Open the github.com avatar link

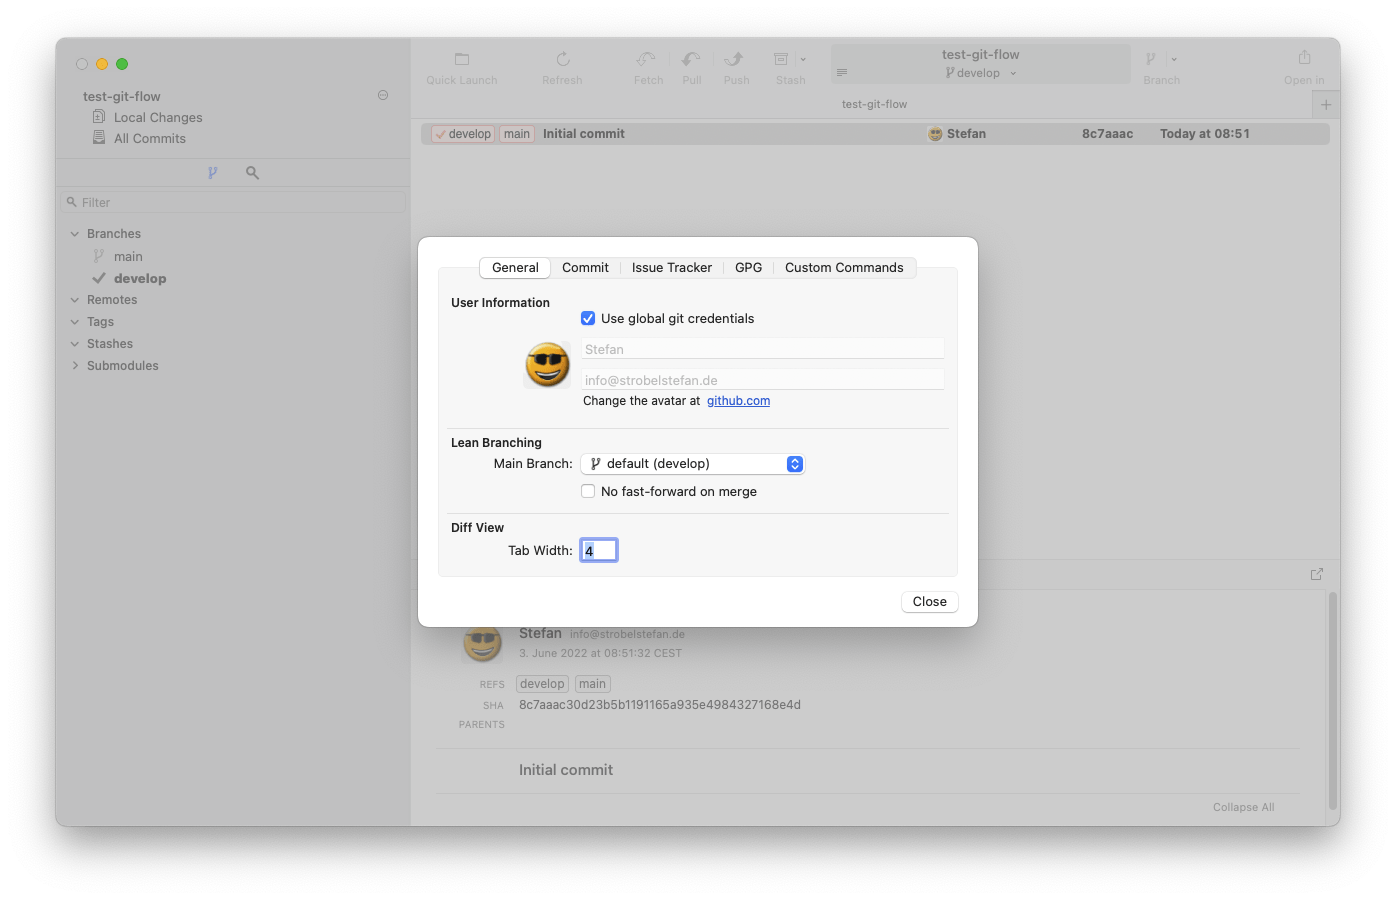(x=738, y=400)
